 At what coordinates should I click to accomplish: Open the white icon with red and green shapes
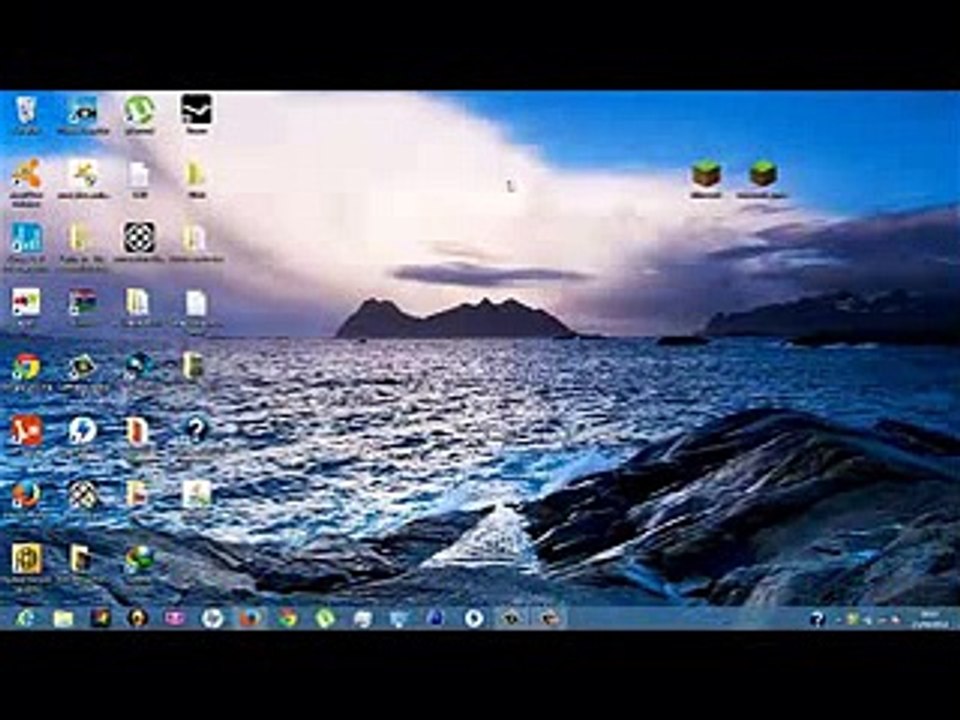pyautogui.click(x=26, y=302)
